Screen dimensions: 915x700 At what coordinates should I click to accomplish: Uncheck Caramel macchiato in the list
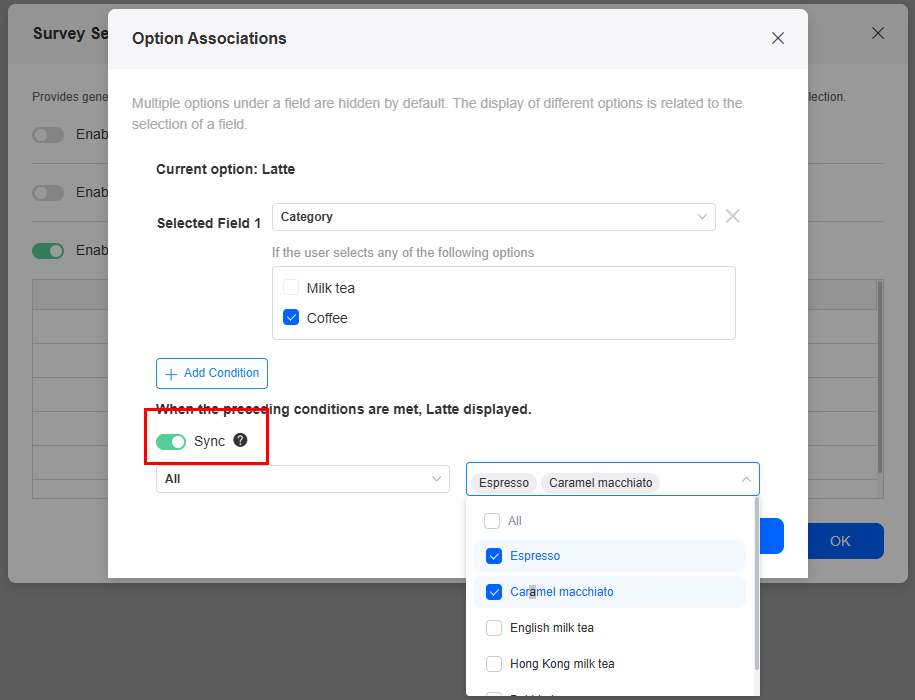(x=494, y=592)
